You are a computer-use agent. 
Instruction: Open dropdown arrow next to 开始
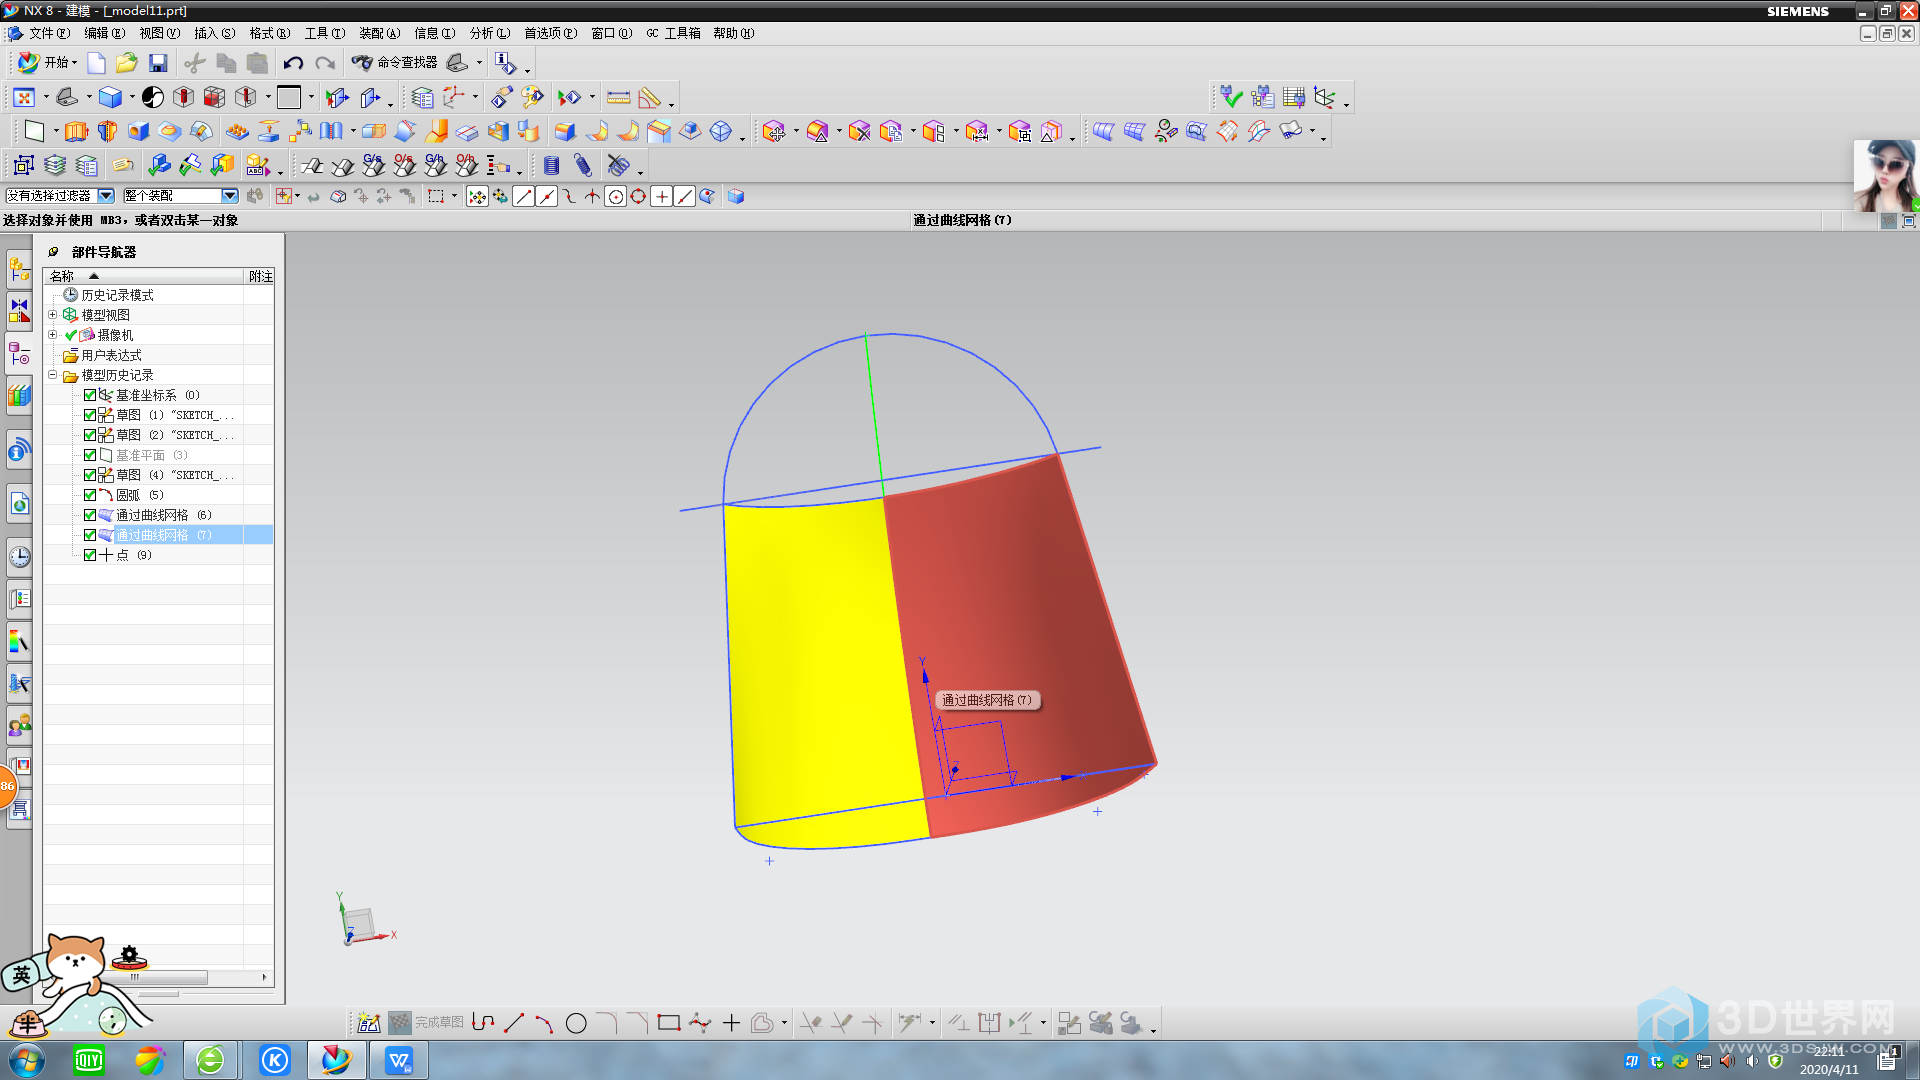[x=75, y=63]
